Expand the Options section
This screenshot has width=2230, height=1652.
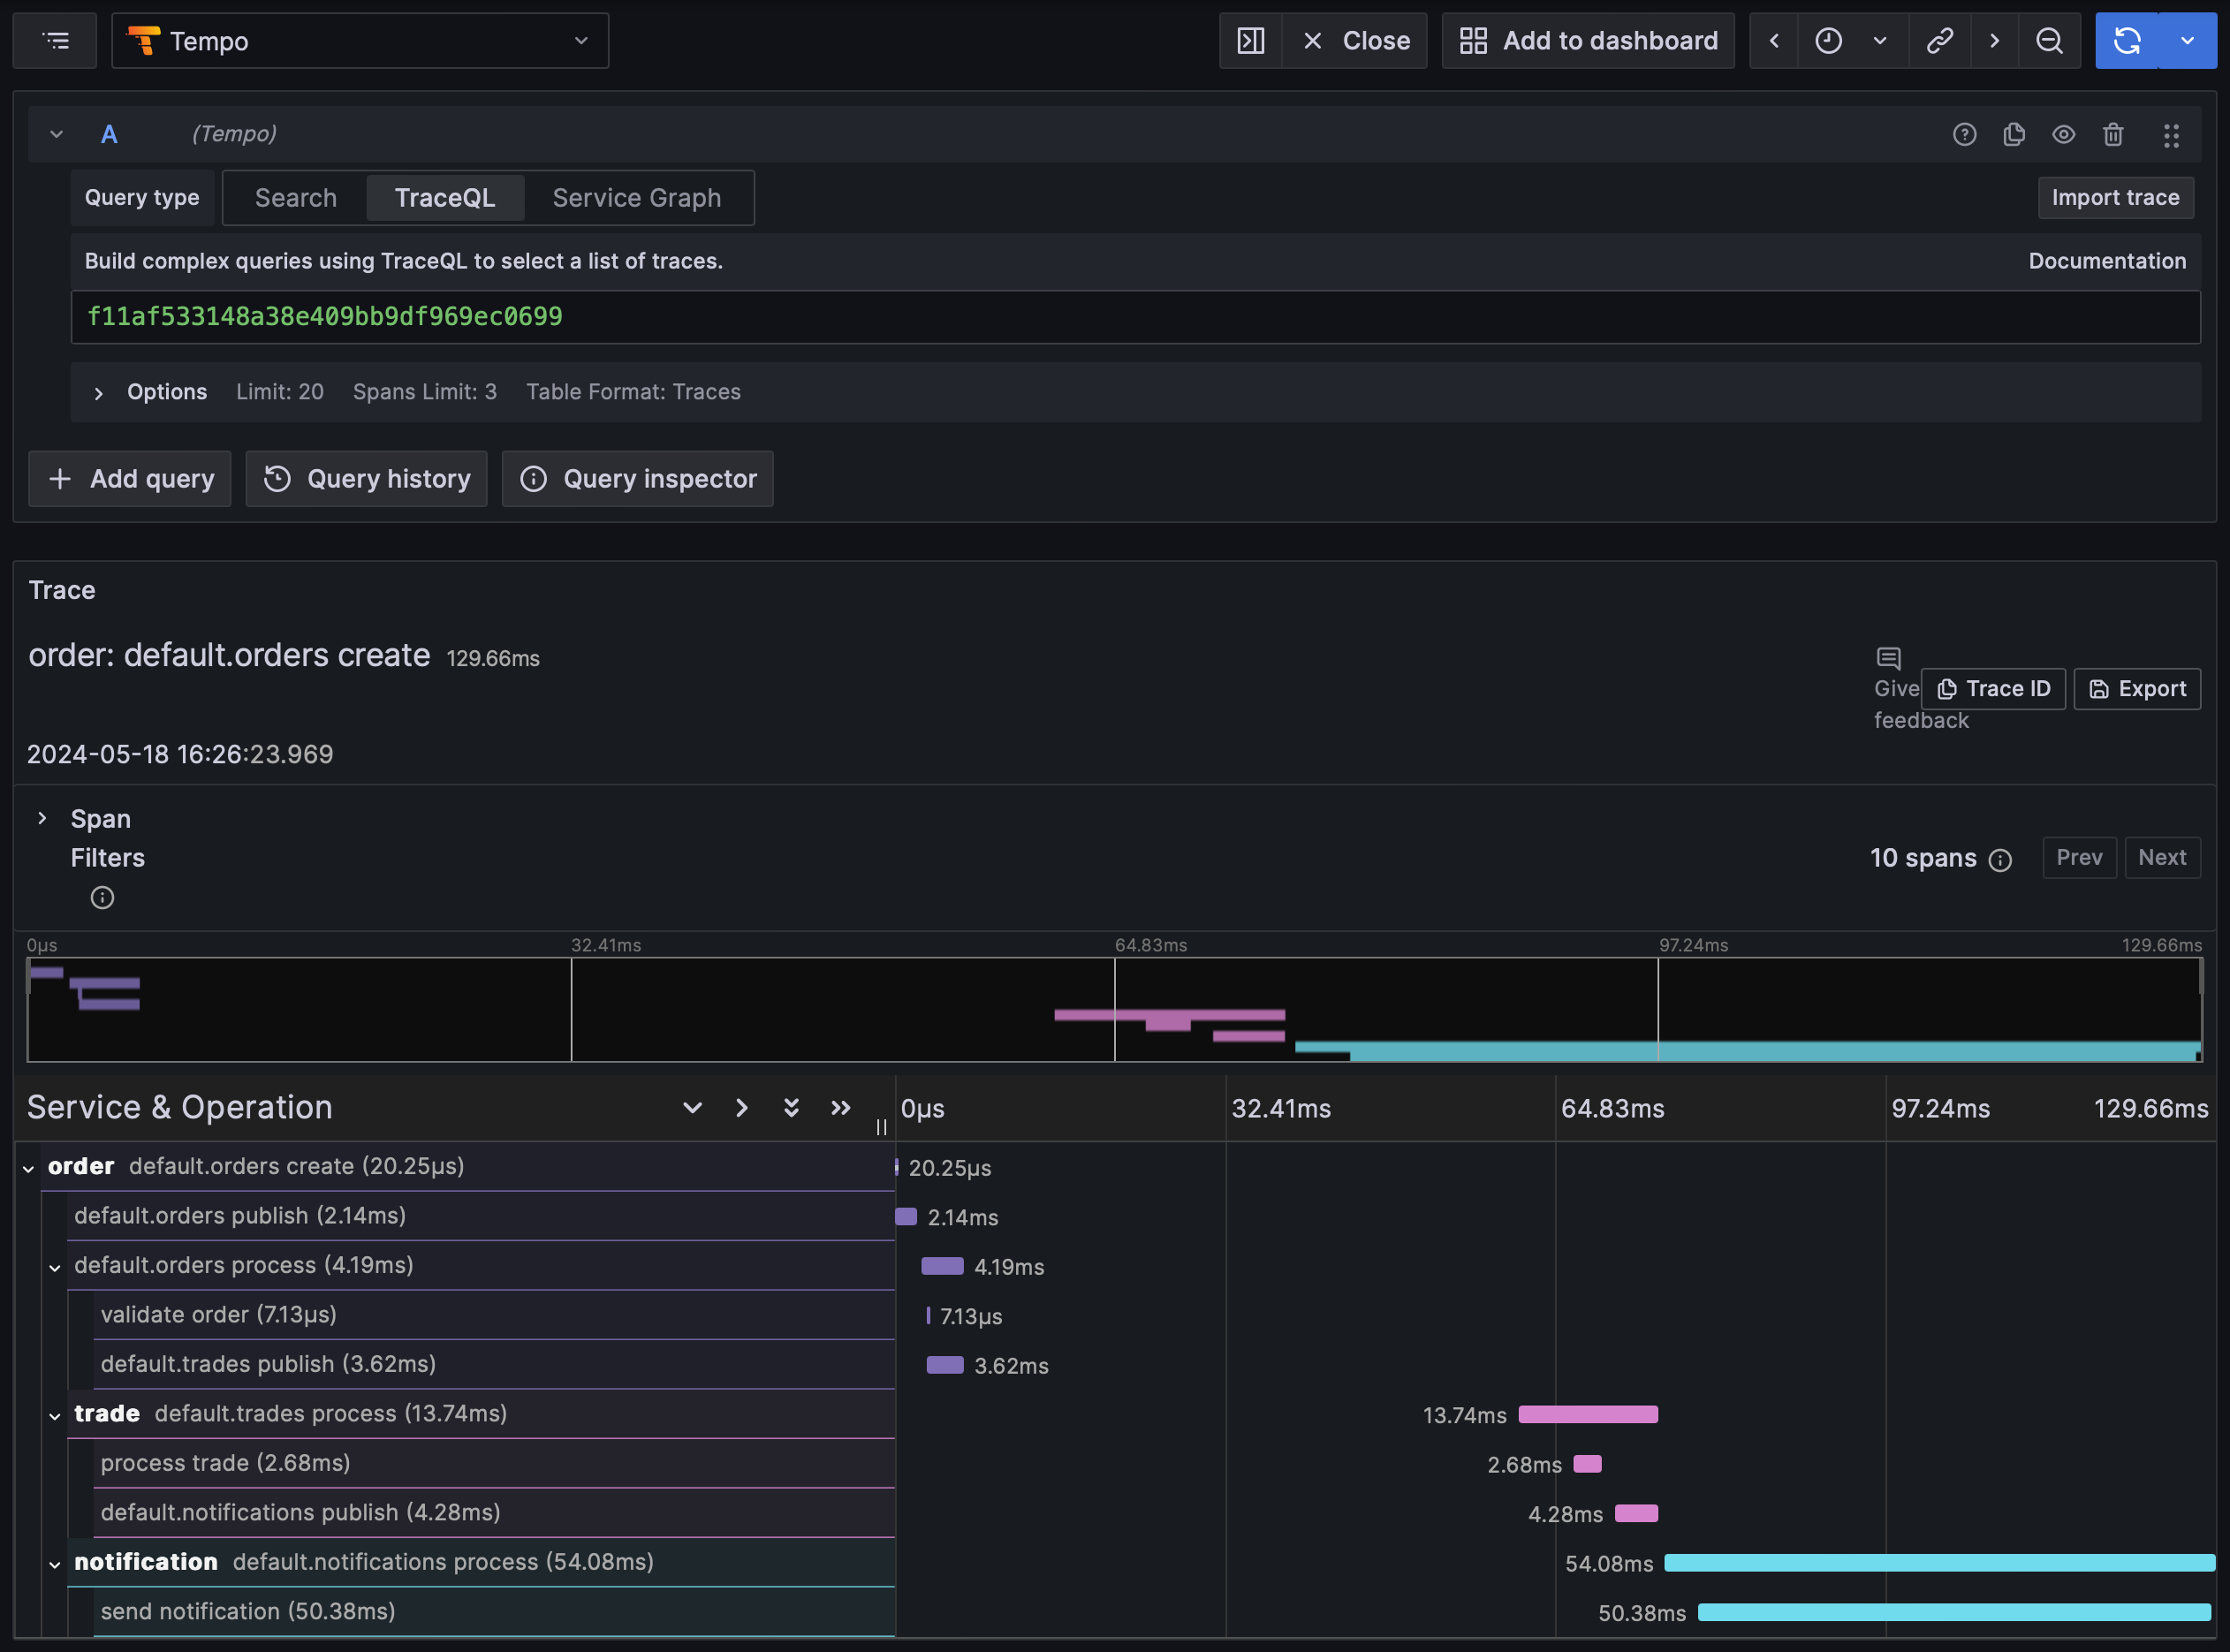(98, 393)
